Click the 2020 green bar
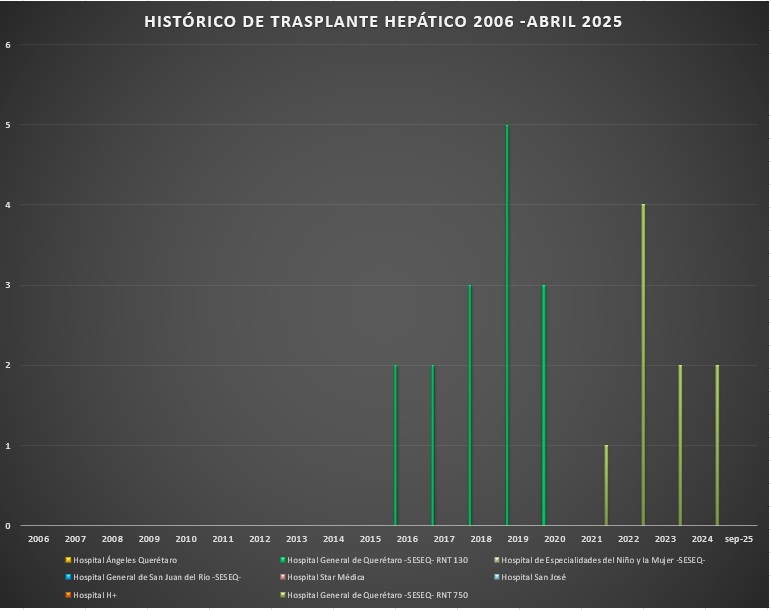 point(544,405)
